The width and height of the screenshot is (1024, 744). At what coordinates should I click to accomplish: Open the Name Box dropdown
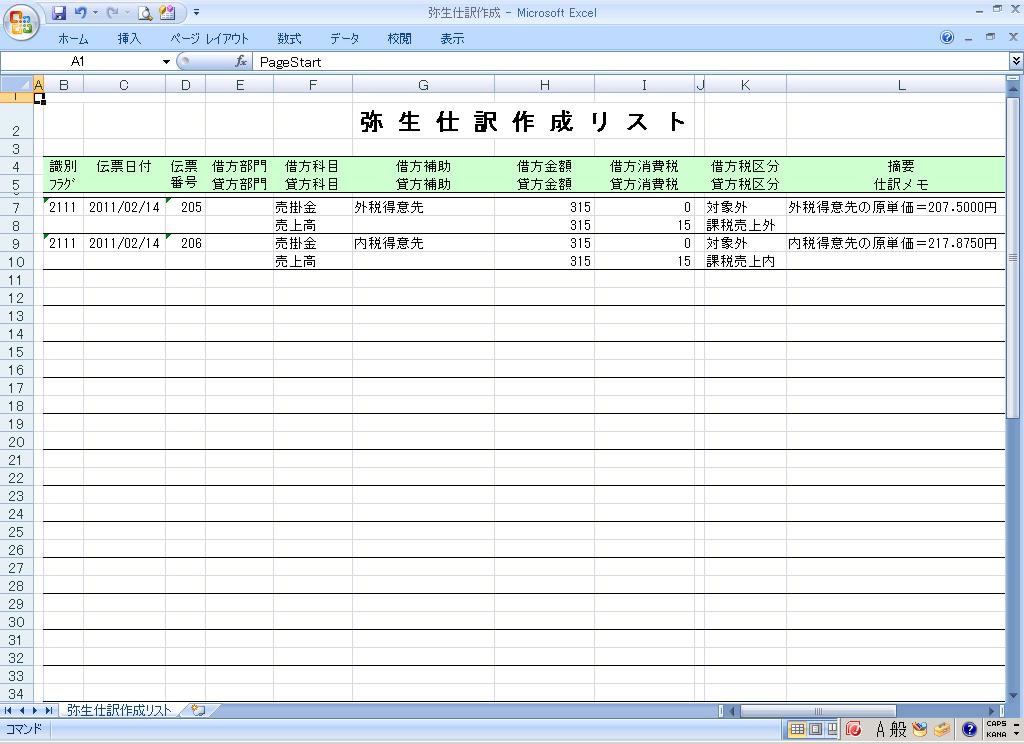coord(167,62)
